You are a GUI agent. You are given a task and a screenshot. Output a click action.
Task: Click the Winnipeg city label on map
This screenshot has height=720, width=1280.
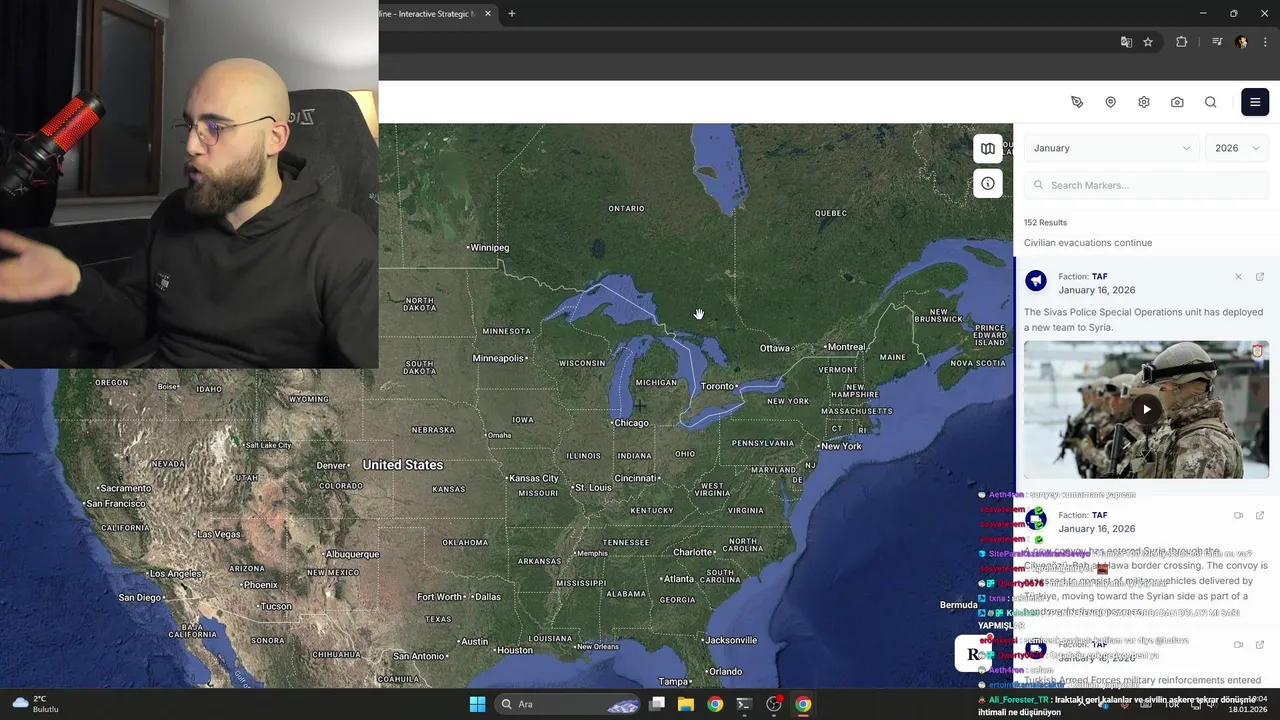[x=489, y=248]
